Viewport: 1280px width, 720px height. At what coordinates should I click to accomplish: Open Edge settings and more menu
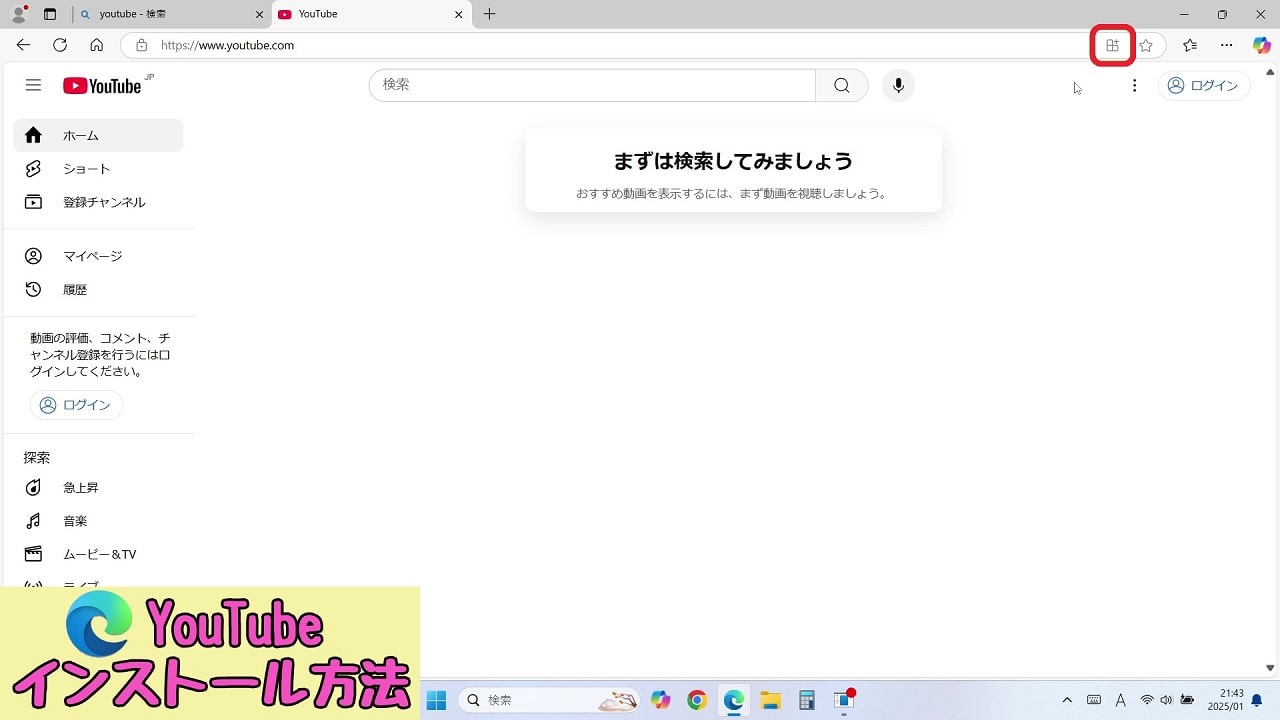[x=1227, y=45]
